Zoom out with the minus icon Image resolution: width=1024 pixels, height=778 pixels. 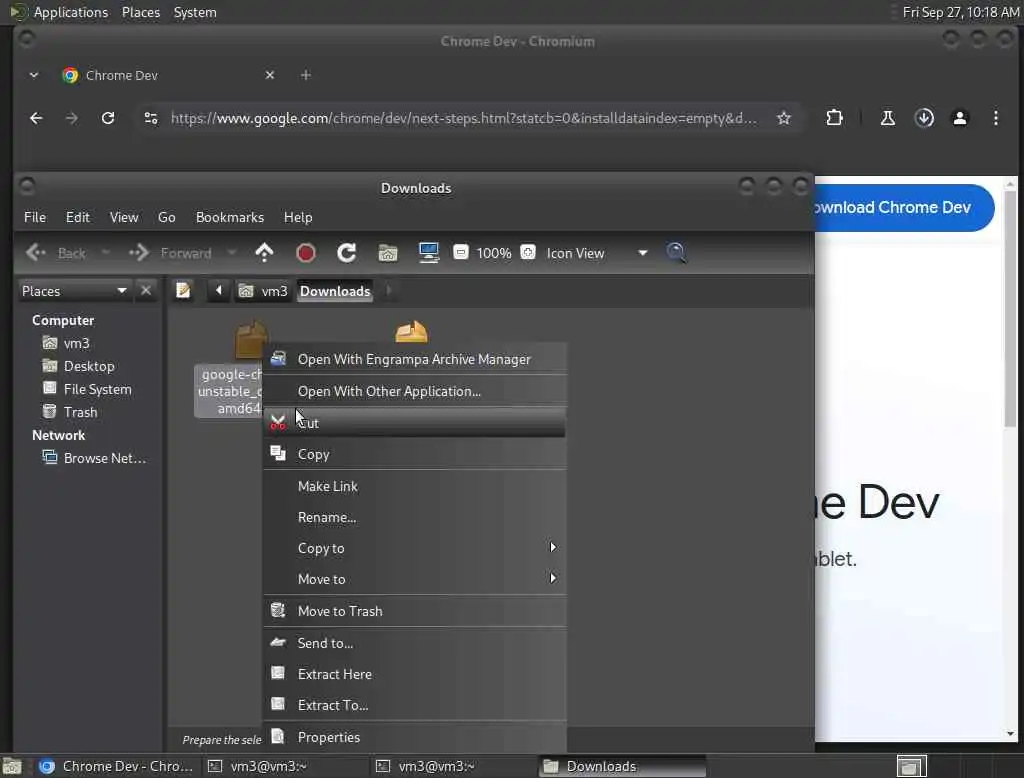coord(460,253)
